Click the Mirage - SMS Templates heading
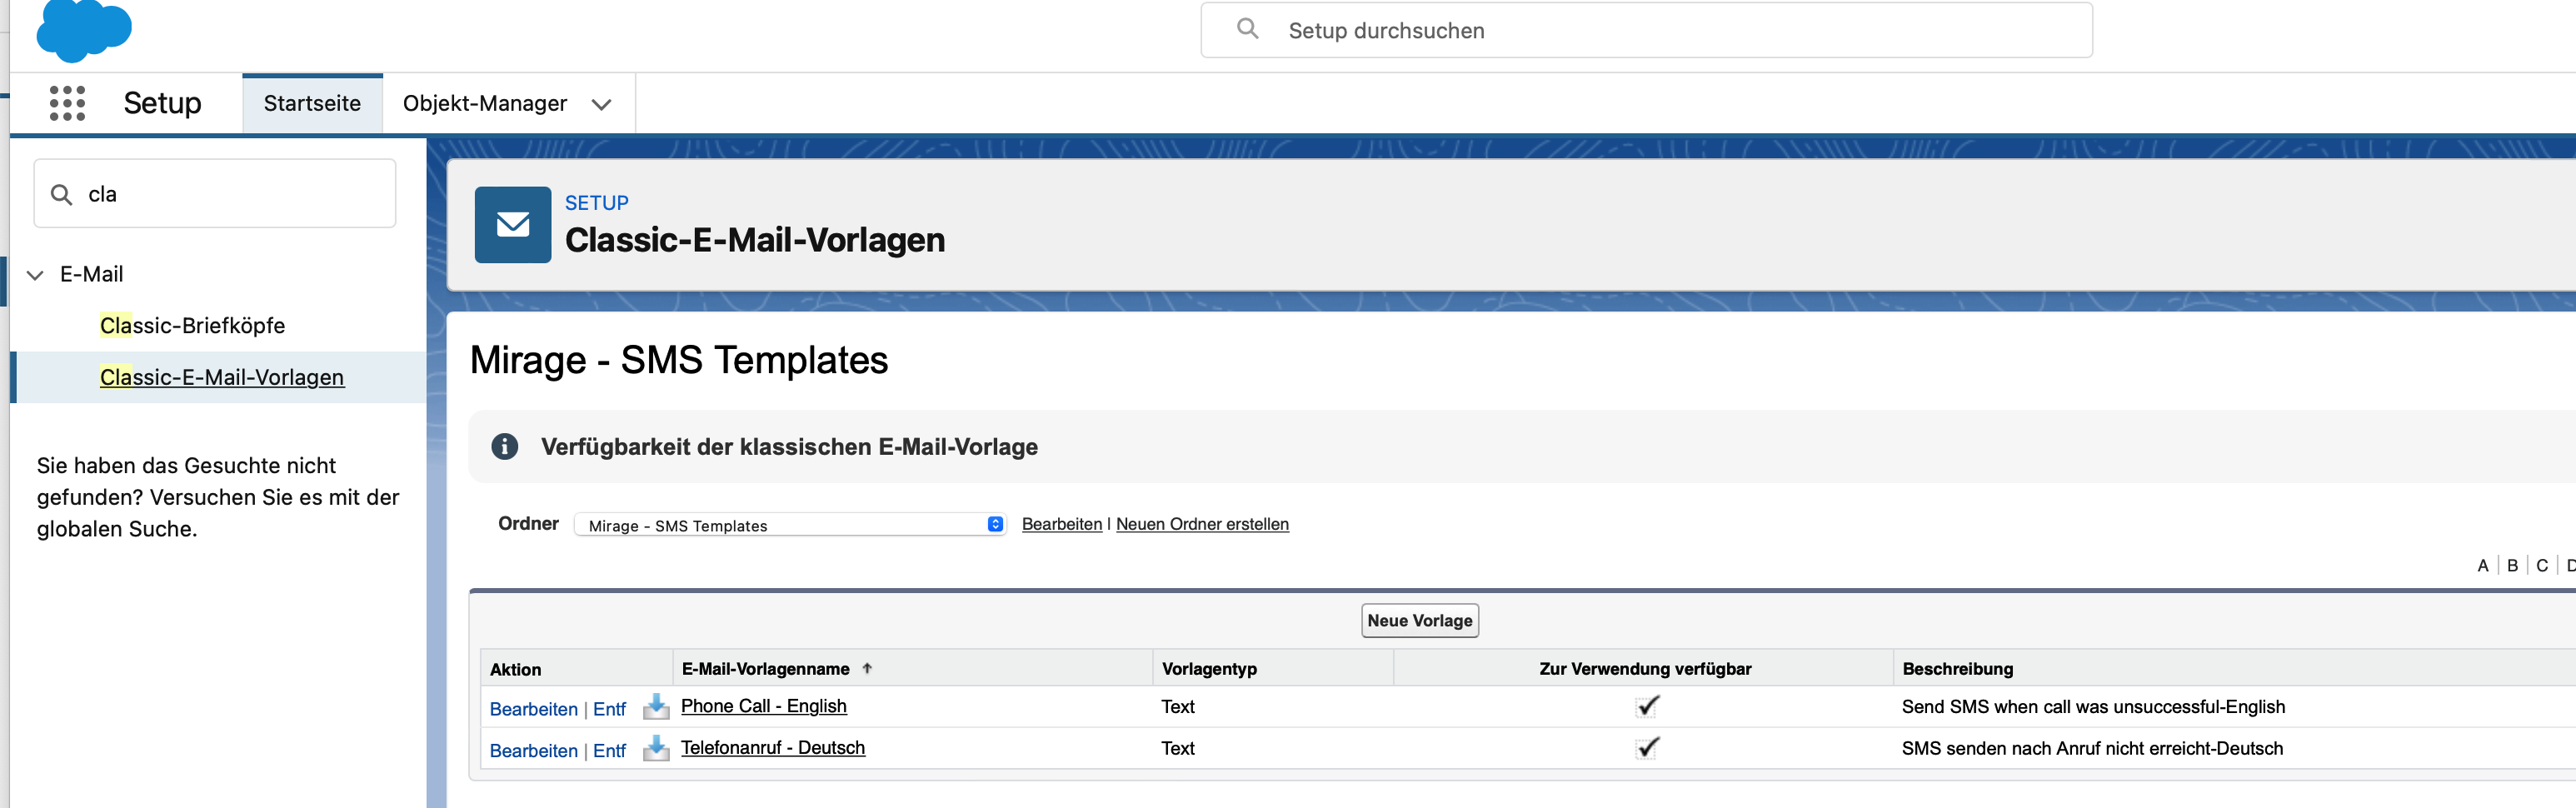 click(x=679, y=360)
